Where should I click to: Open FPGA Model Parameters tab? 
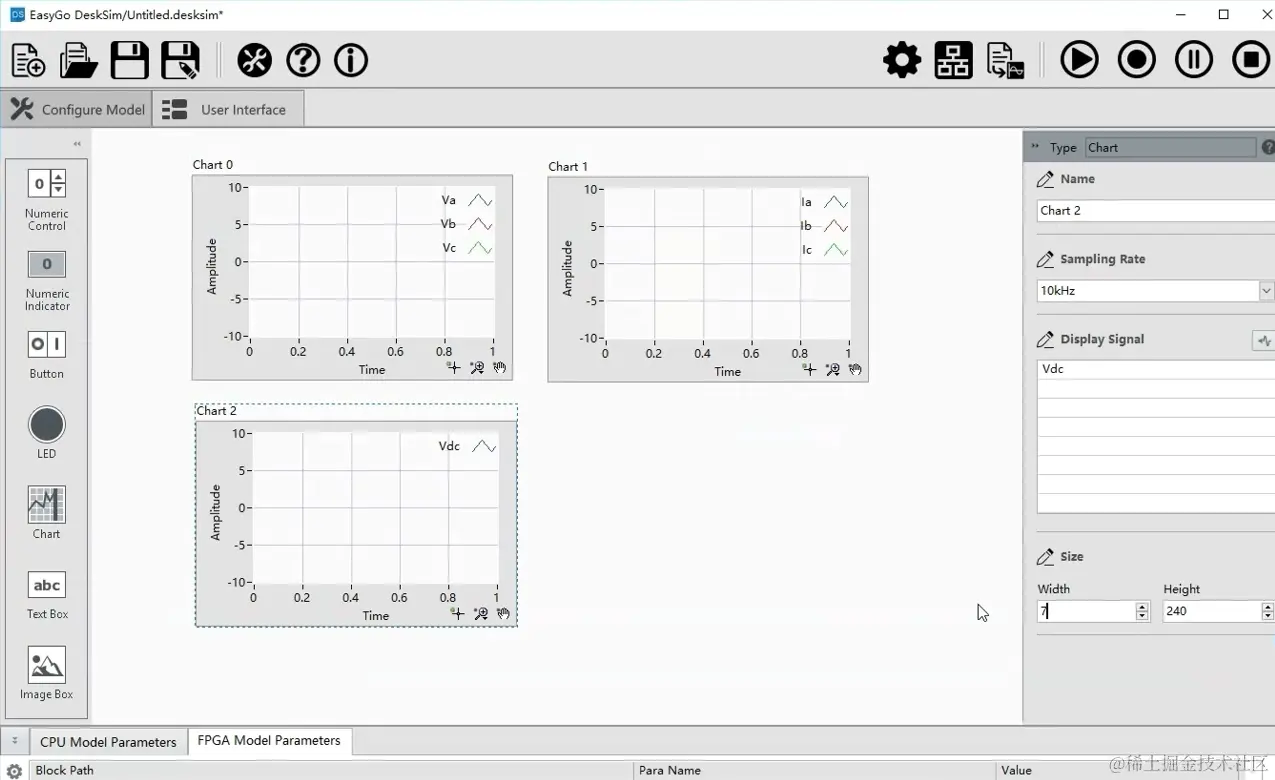pos(269,740)
